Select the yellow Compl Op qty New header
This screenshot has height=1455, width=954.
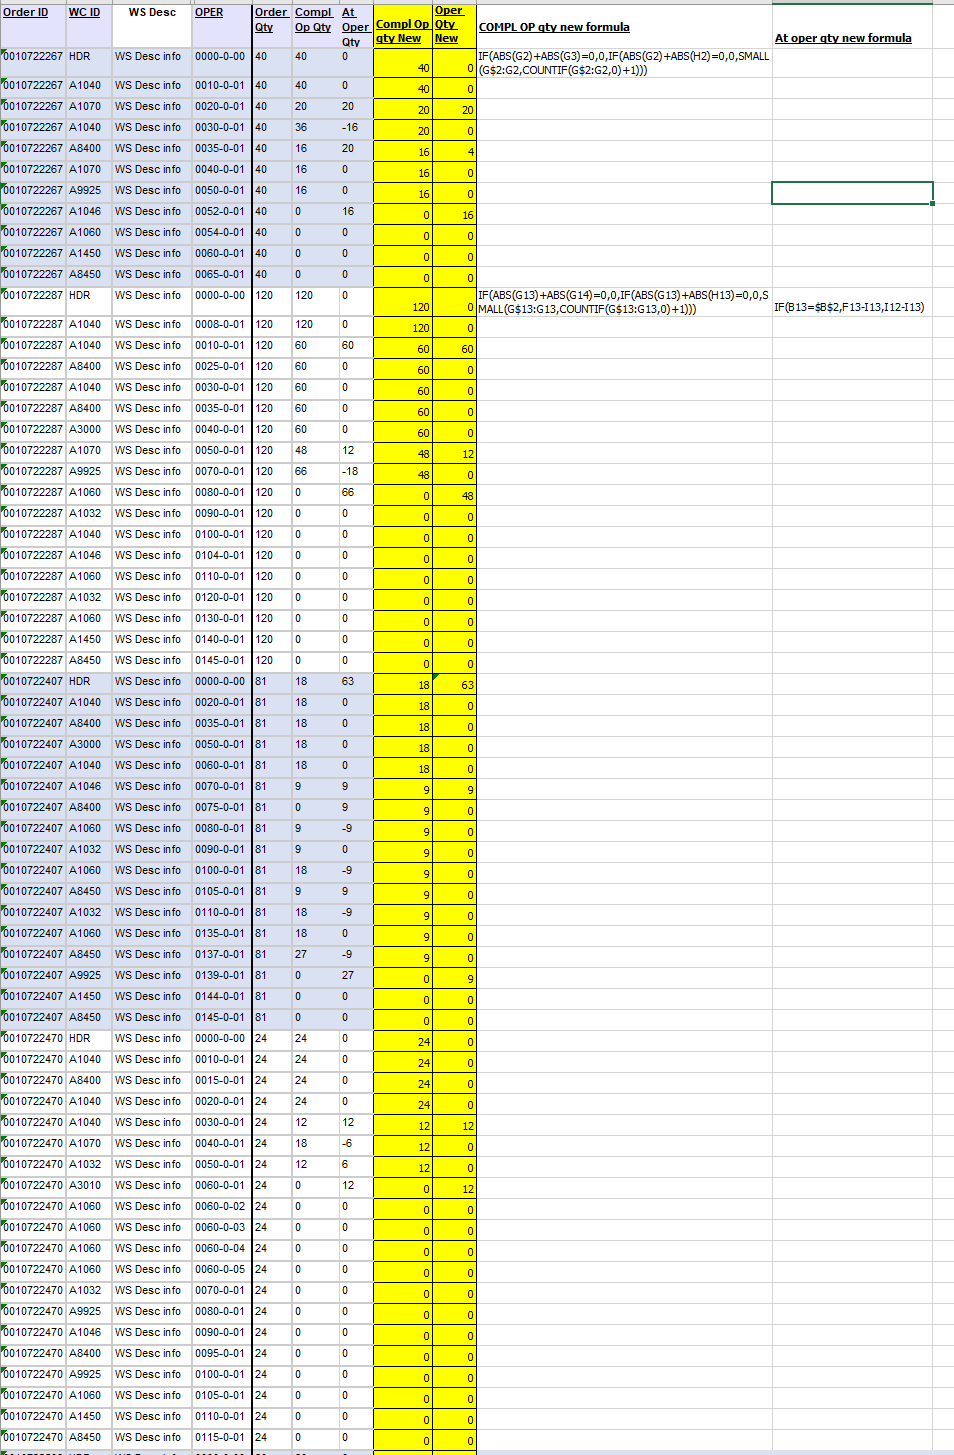point(403,25)
